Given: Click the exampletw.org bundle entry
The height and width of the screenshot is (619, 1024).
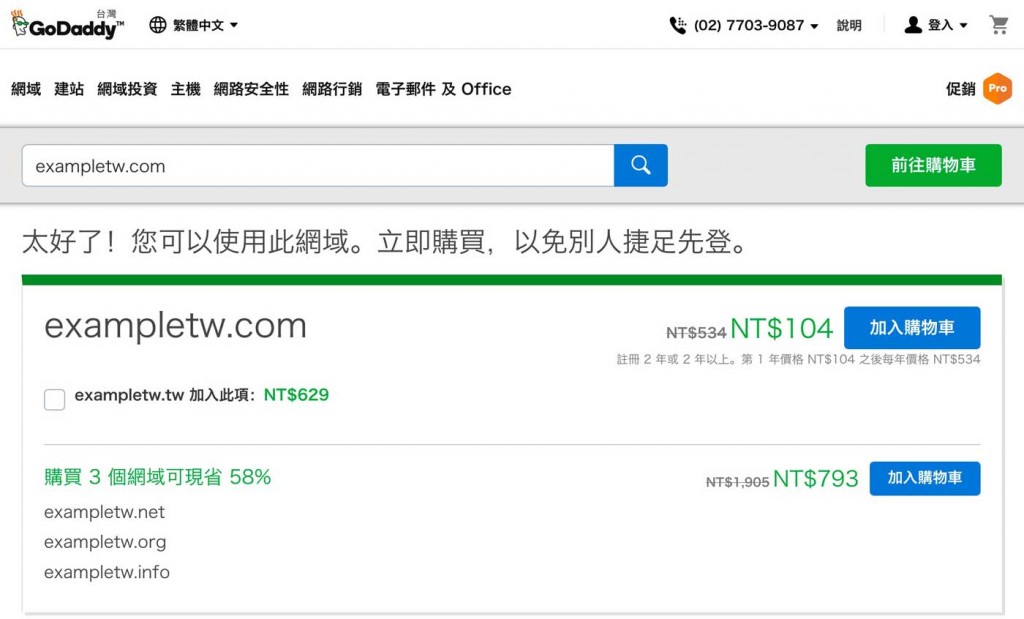Looking at the screenshot, I should pyautogui.click(x=105, y=542).
